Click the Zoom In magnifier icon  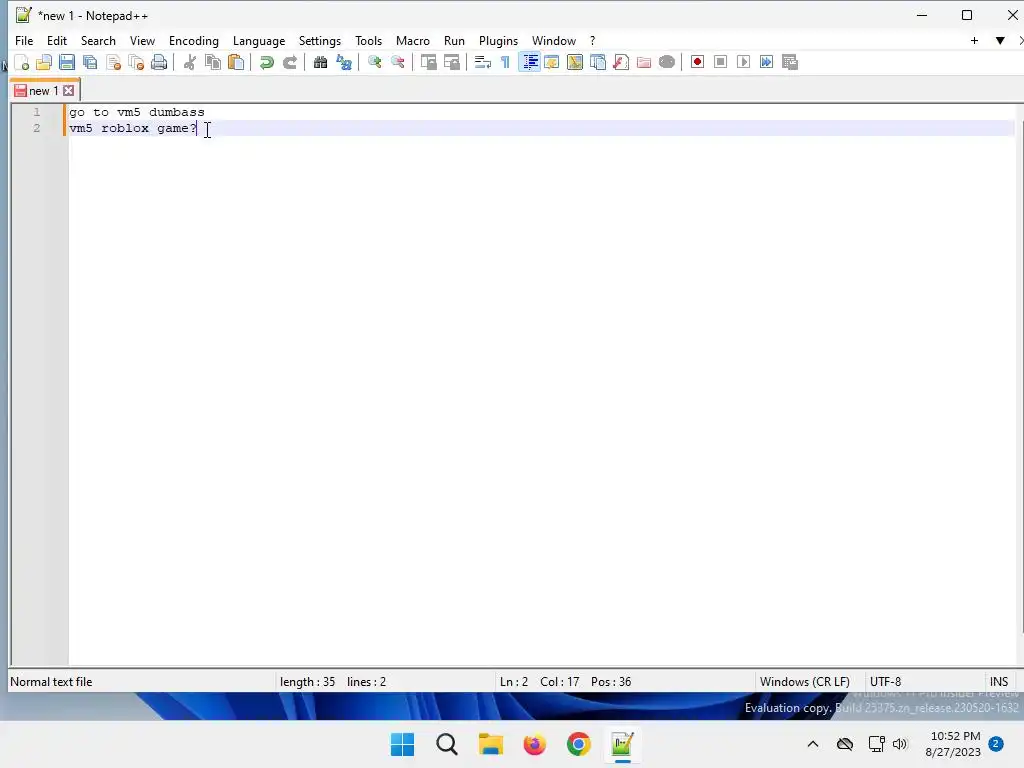tap(374, 62)
